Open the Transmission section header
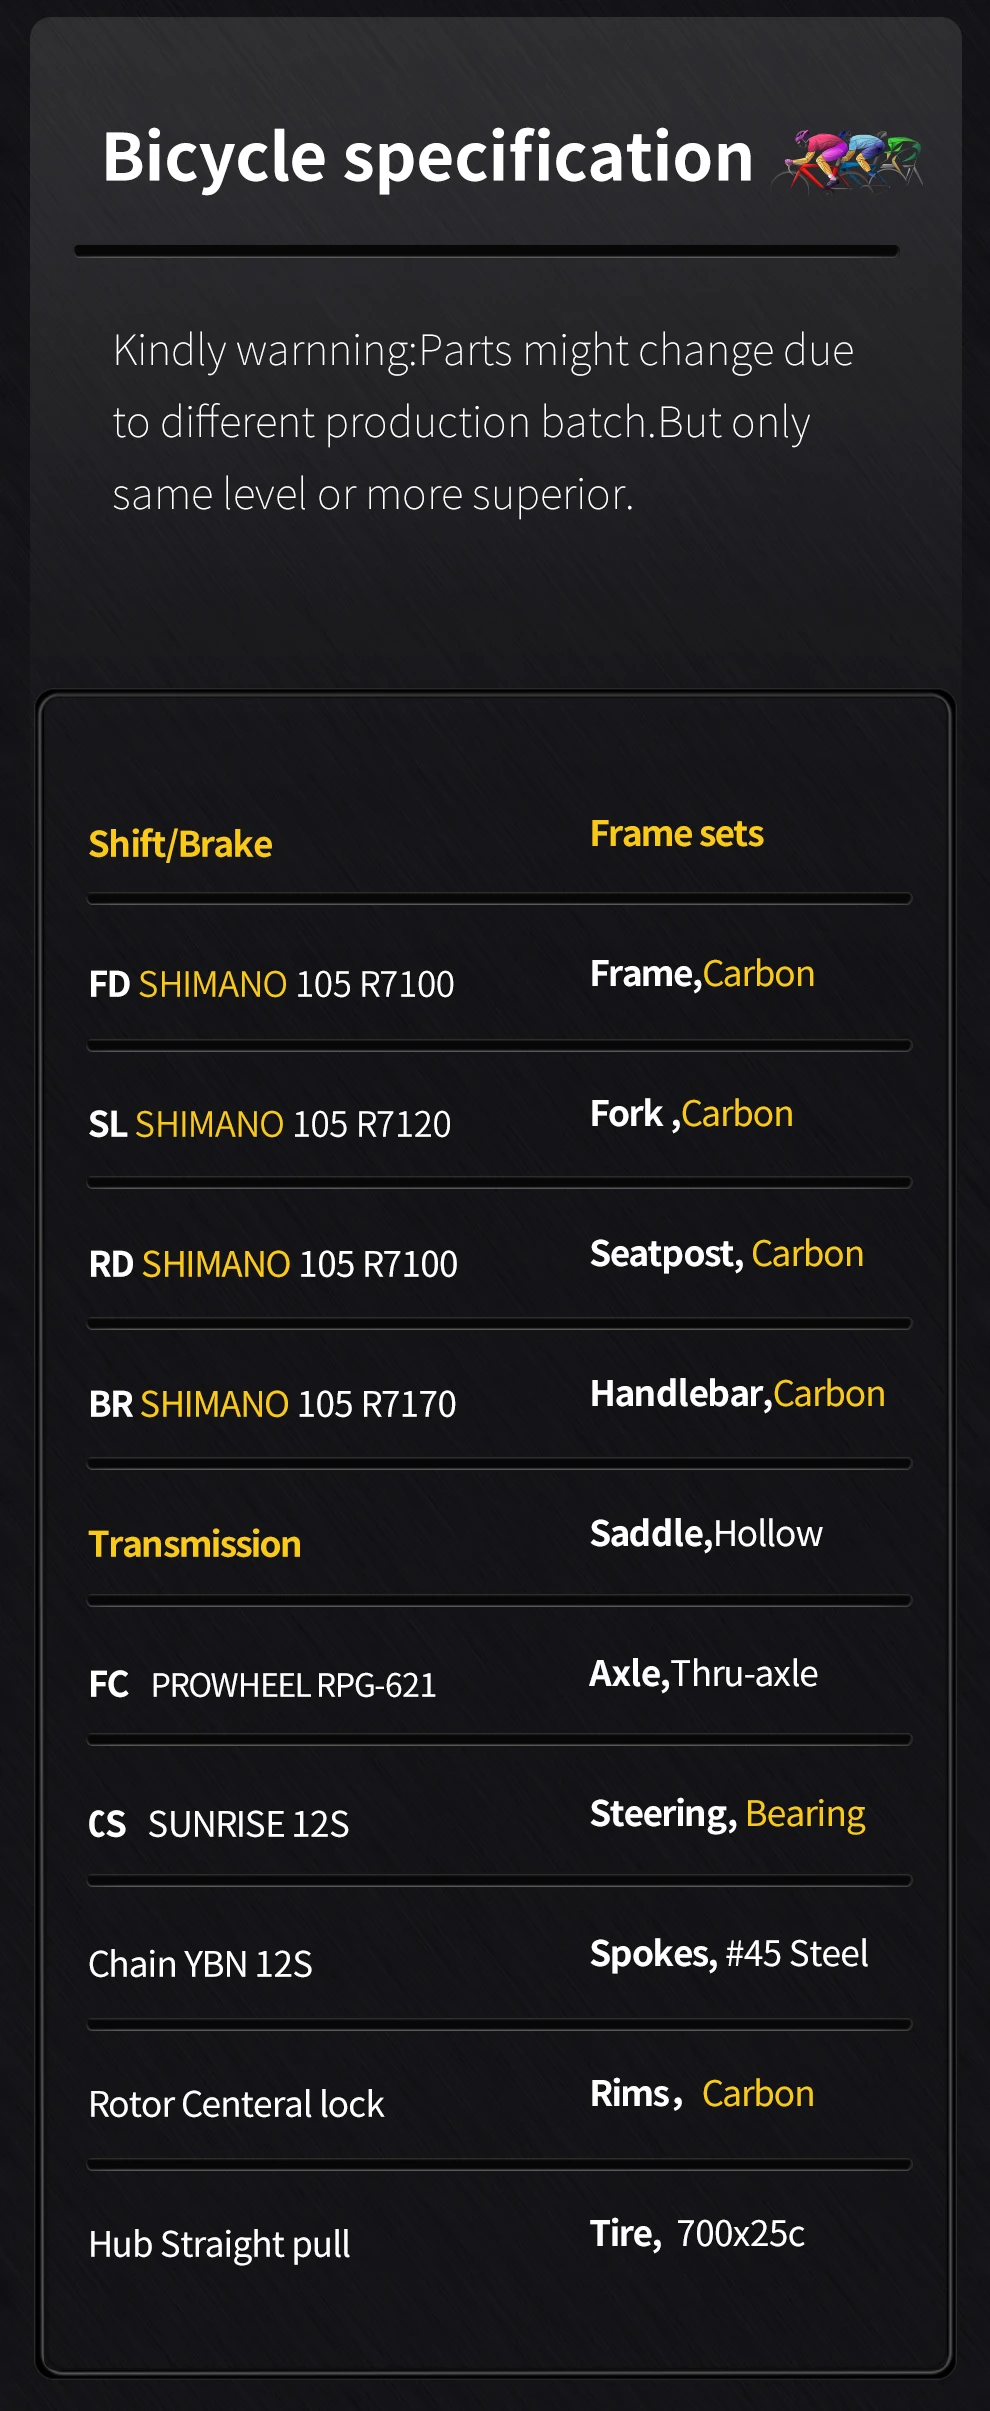The height and width of the screenshot is (2411, 990). coord(195,1545)
